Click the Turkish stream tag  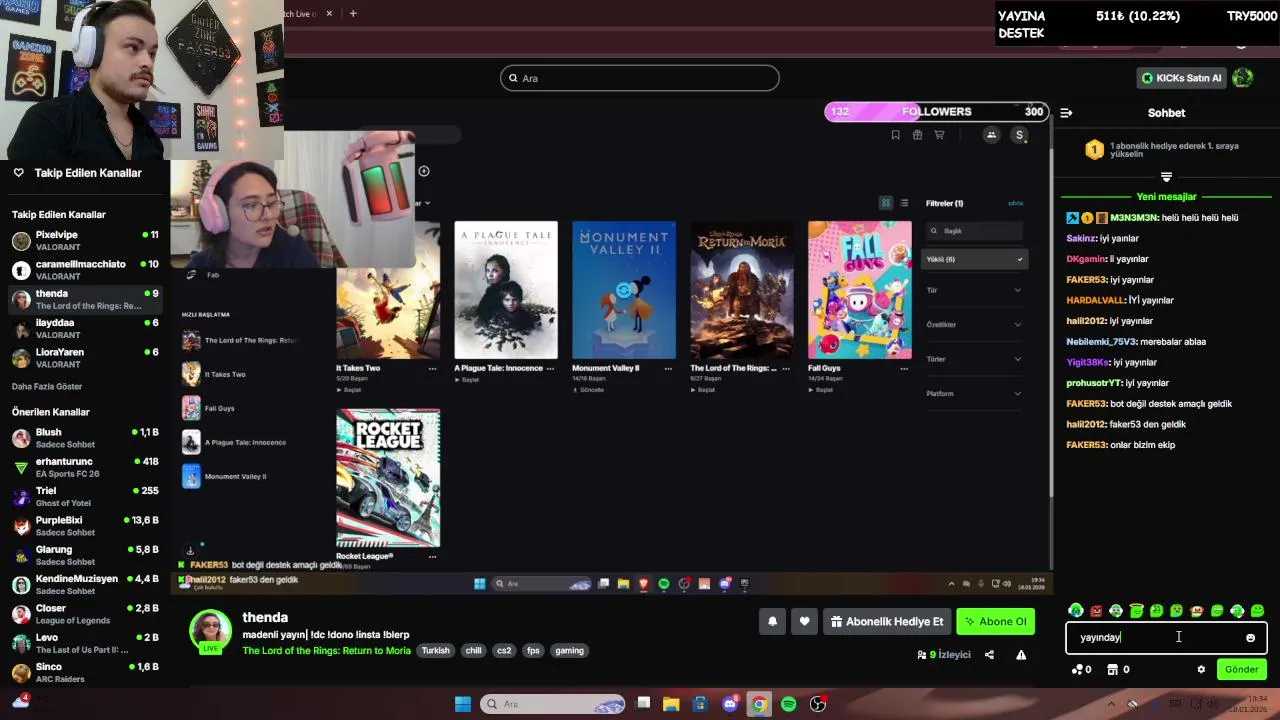[x=435, y=651]
